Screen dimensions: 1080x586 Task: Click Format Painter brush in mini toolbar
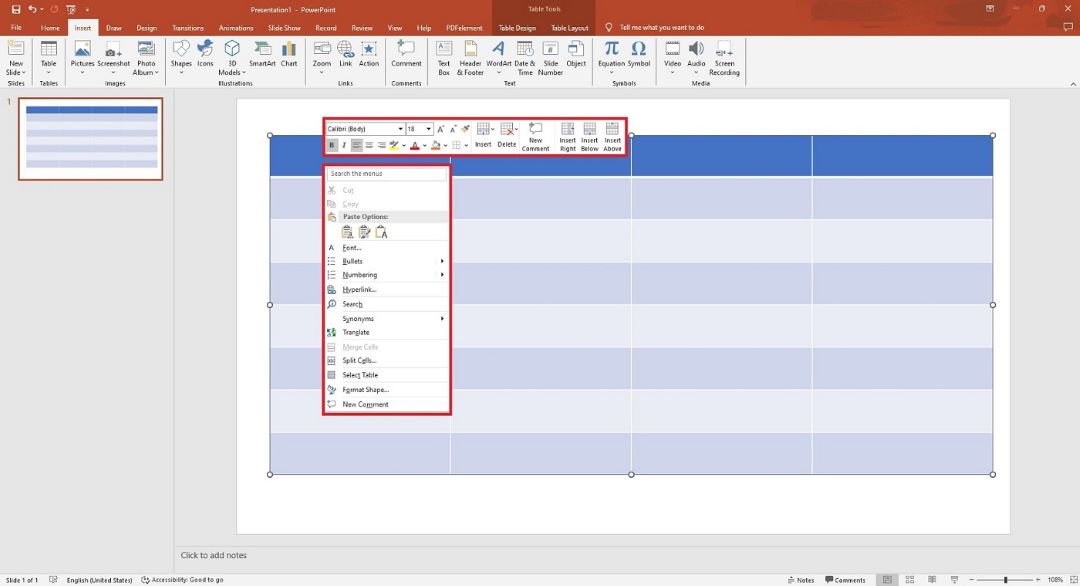coord(465,129)
